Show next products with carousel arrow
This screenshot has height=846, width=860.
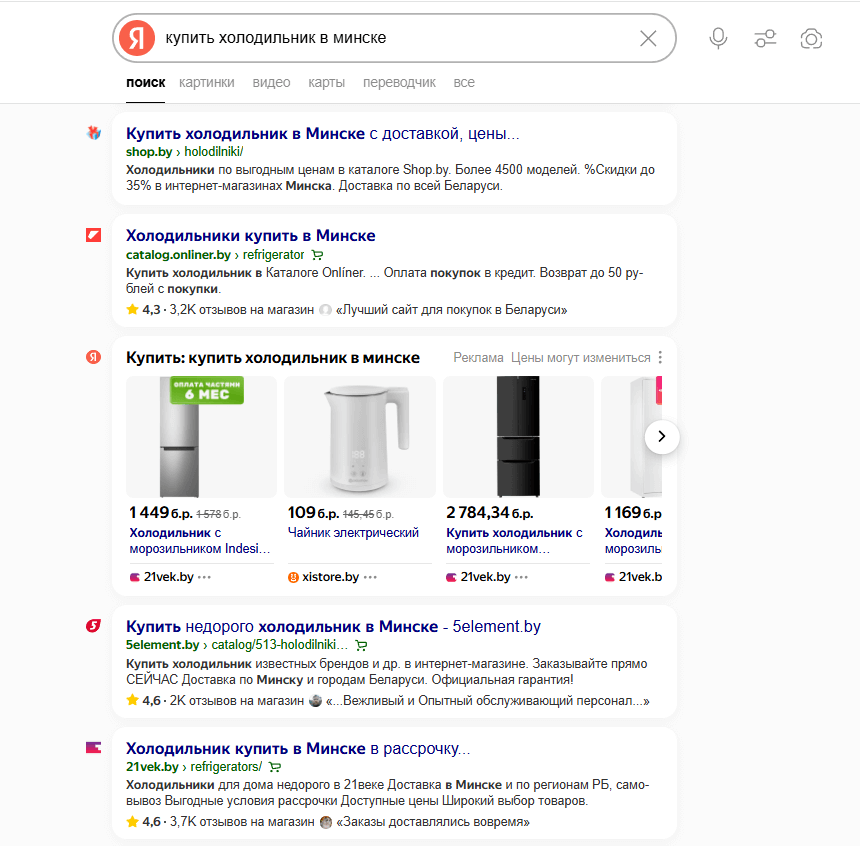[662, 436]
